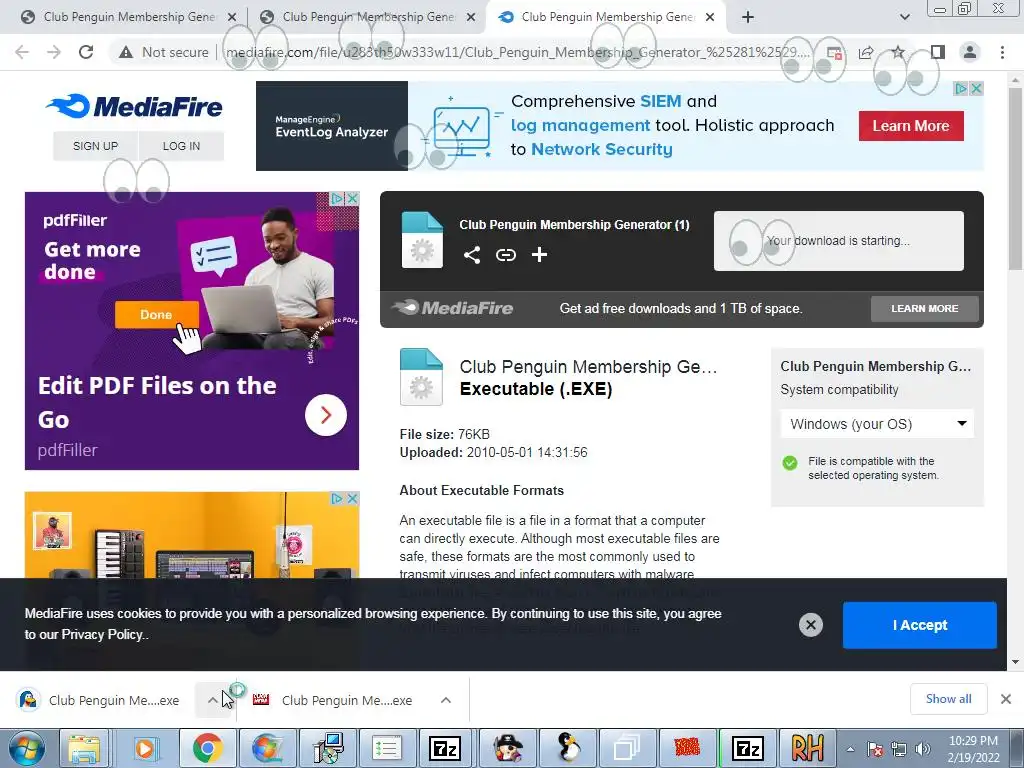
Task: Click the 'Your download is starting...' box
Action: tap(839, 241)
